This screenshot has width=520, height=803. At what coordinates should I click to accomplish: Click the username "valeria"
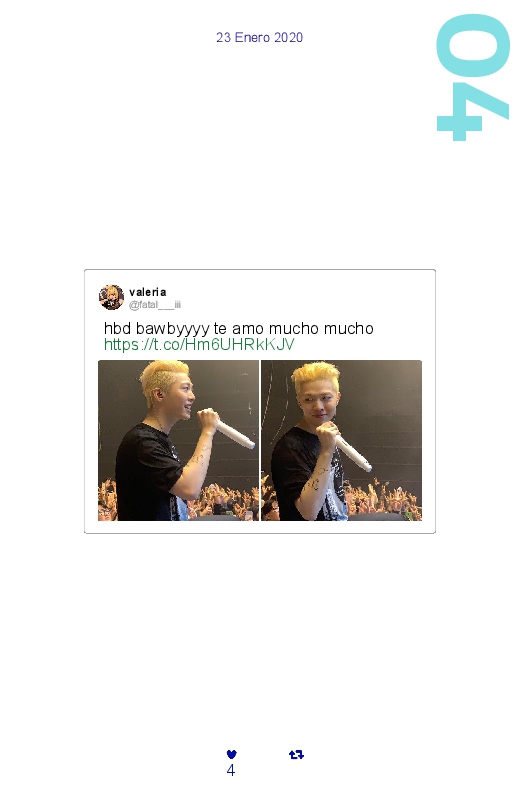click(148, 292)
